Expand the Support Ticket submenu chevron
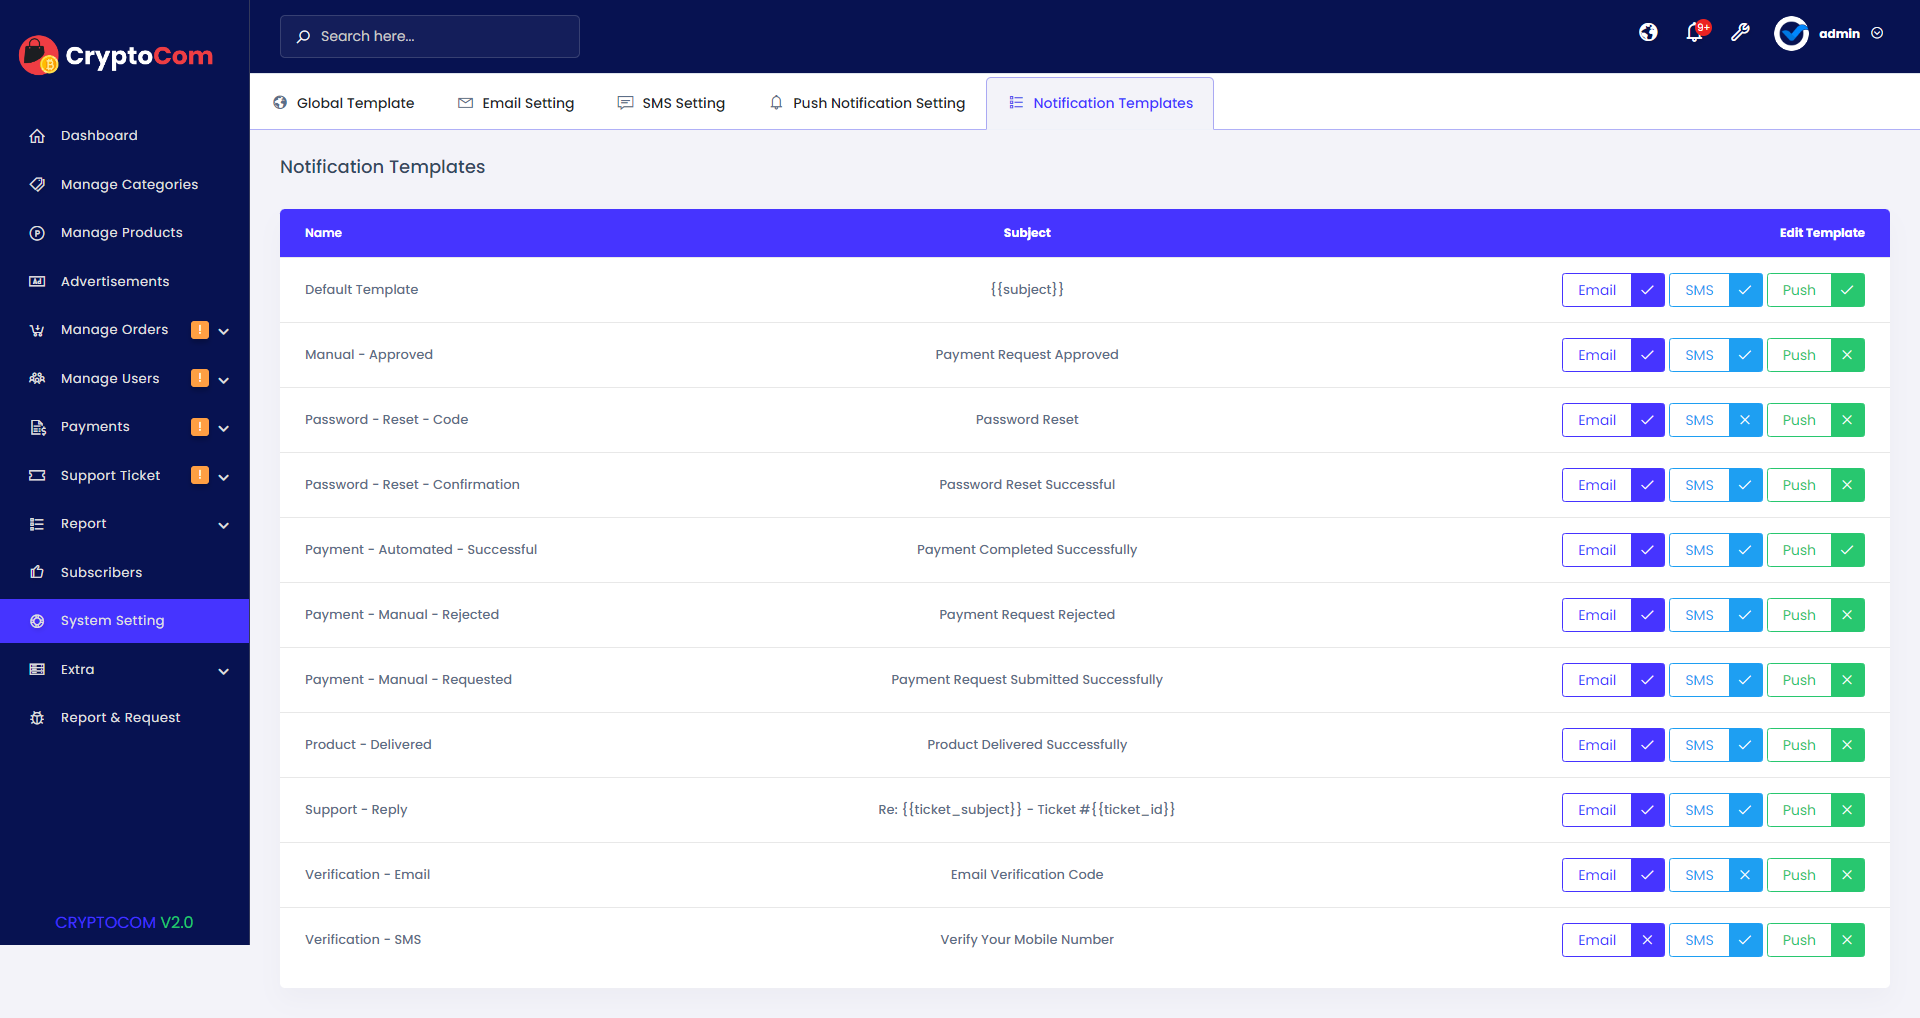Screen dimensions: 1920x1018 tap(224, 477)
